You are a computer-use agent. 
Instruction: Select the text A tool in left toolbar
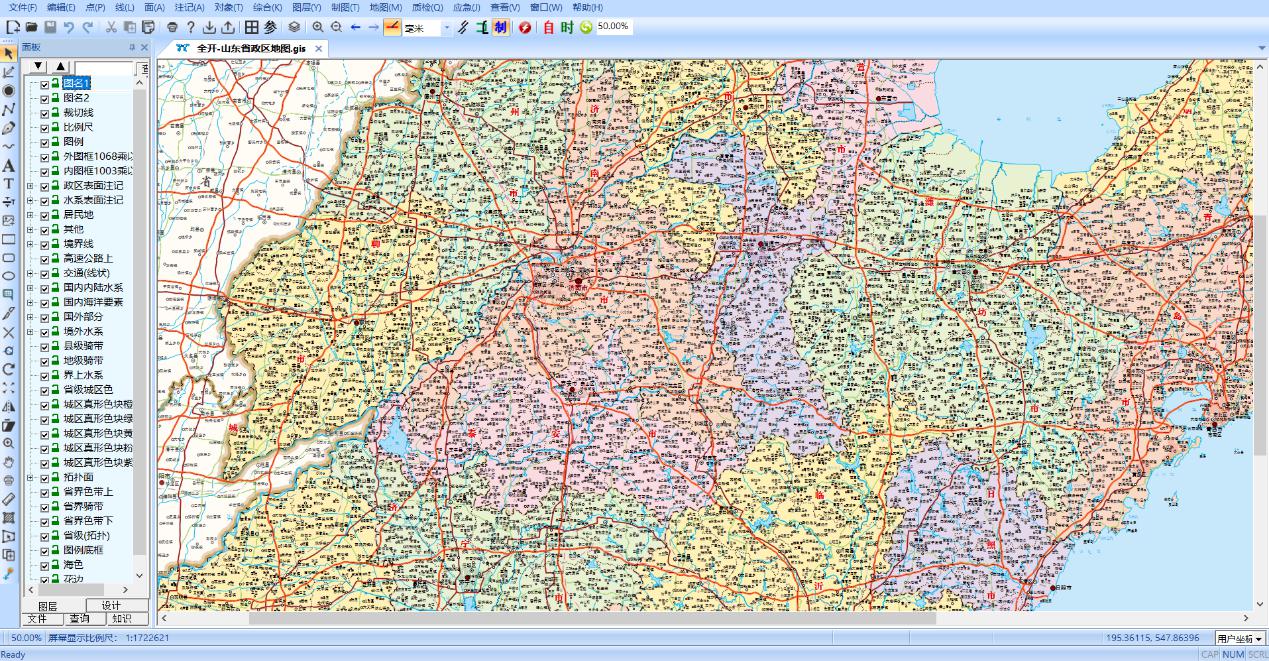coord(9,165)
